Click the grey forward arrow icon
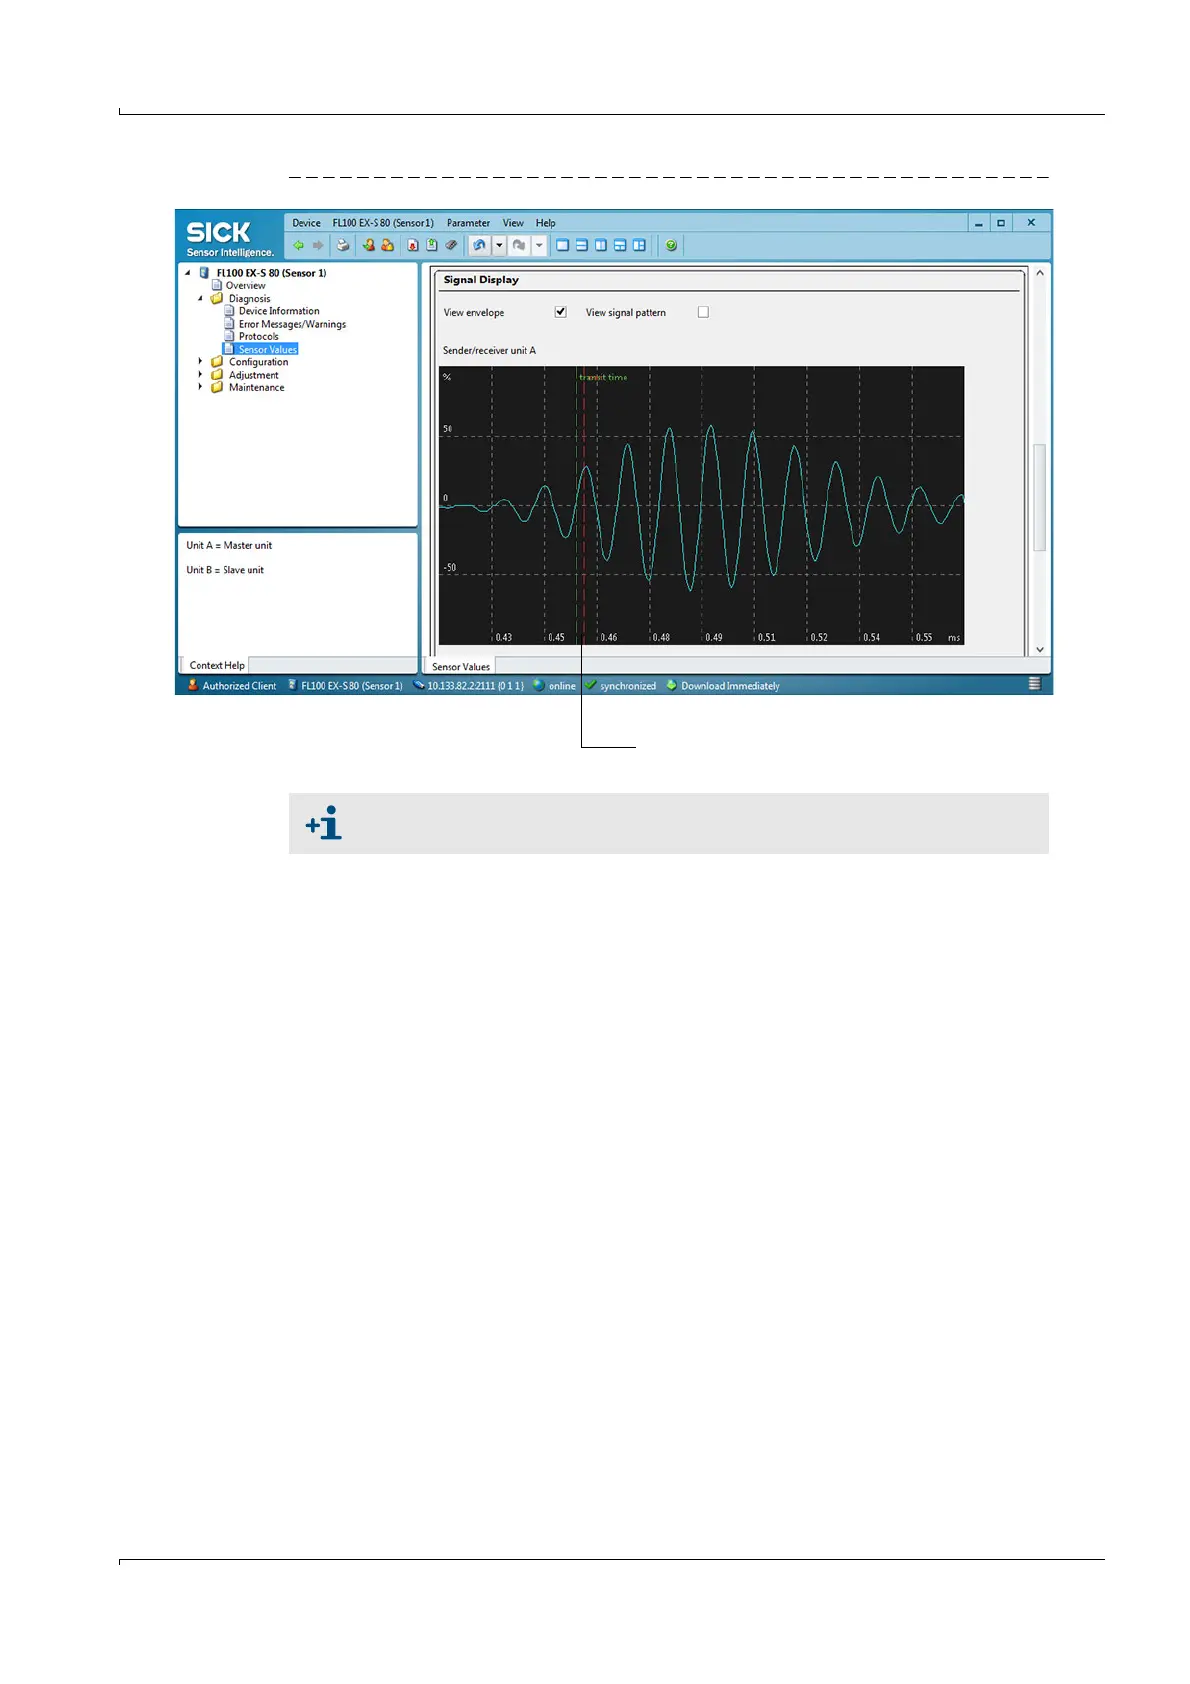Screen dimensions: 1190x1684 [318, 245]
